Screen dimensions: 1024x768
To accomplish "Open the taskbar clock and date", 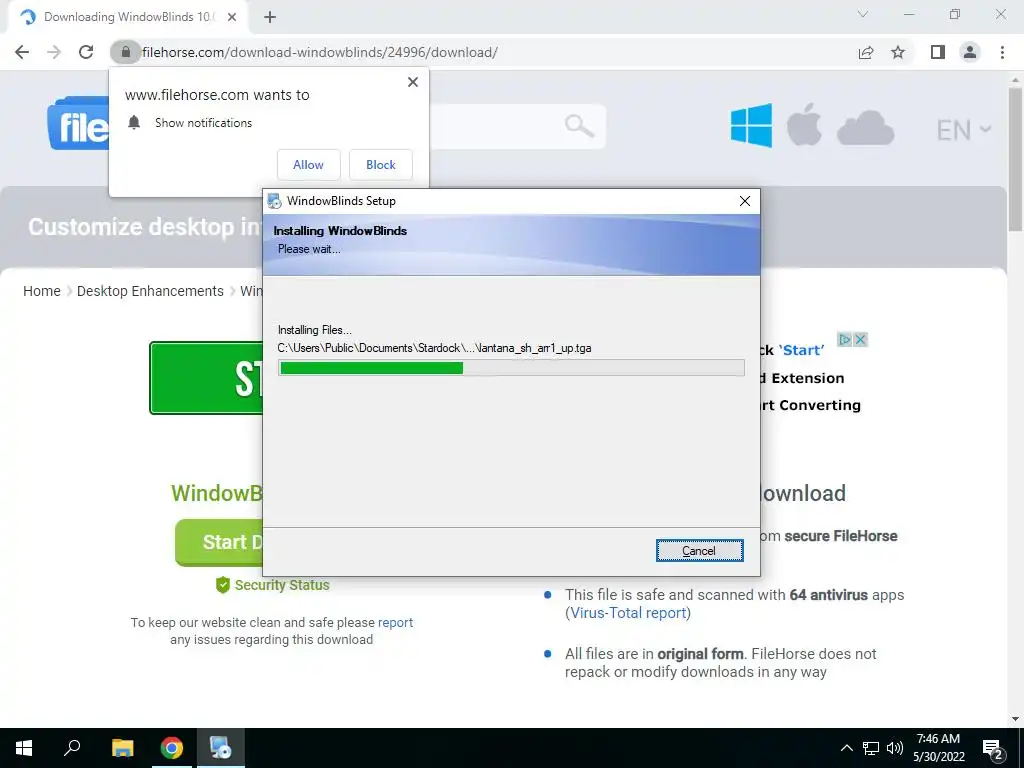I will pyautogui.click(x=938, y=748).
